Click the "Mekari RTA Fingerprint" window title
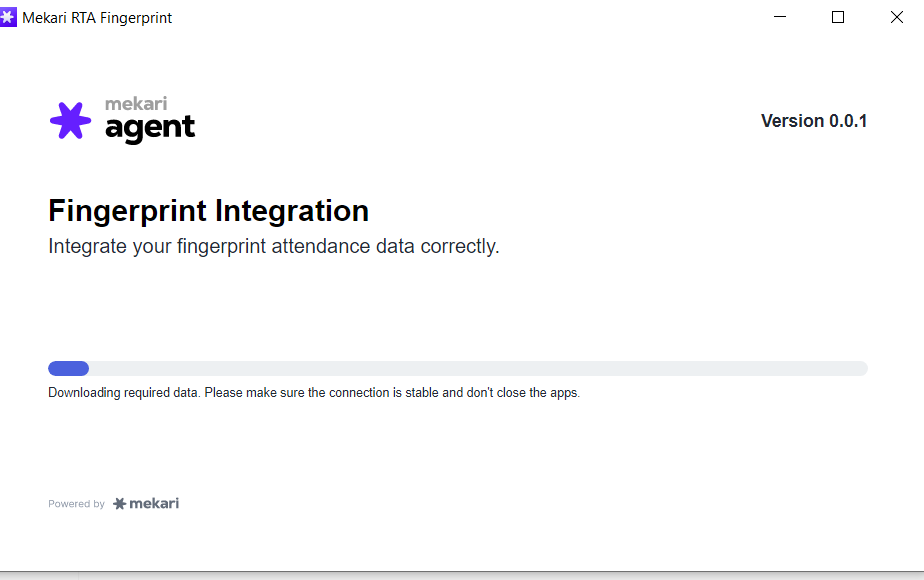Viewport: 924px width, 580px height. [97, 18]
